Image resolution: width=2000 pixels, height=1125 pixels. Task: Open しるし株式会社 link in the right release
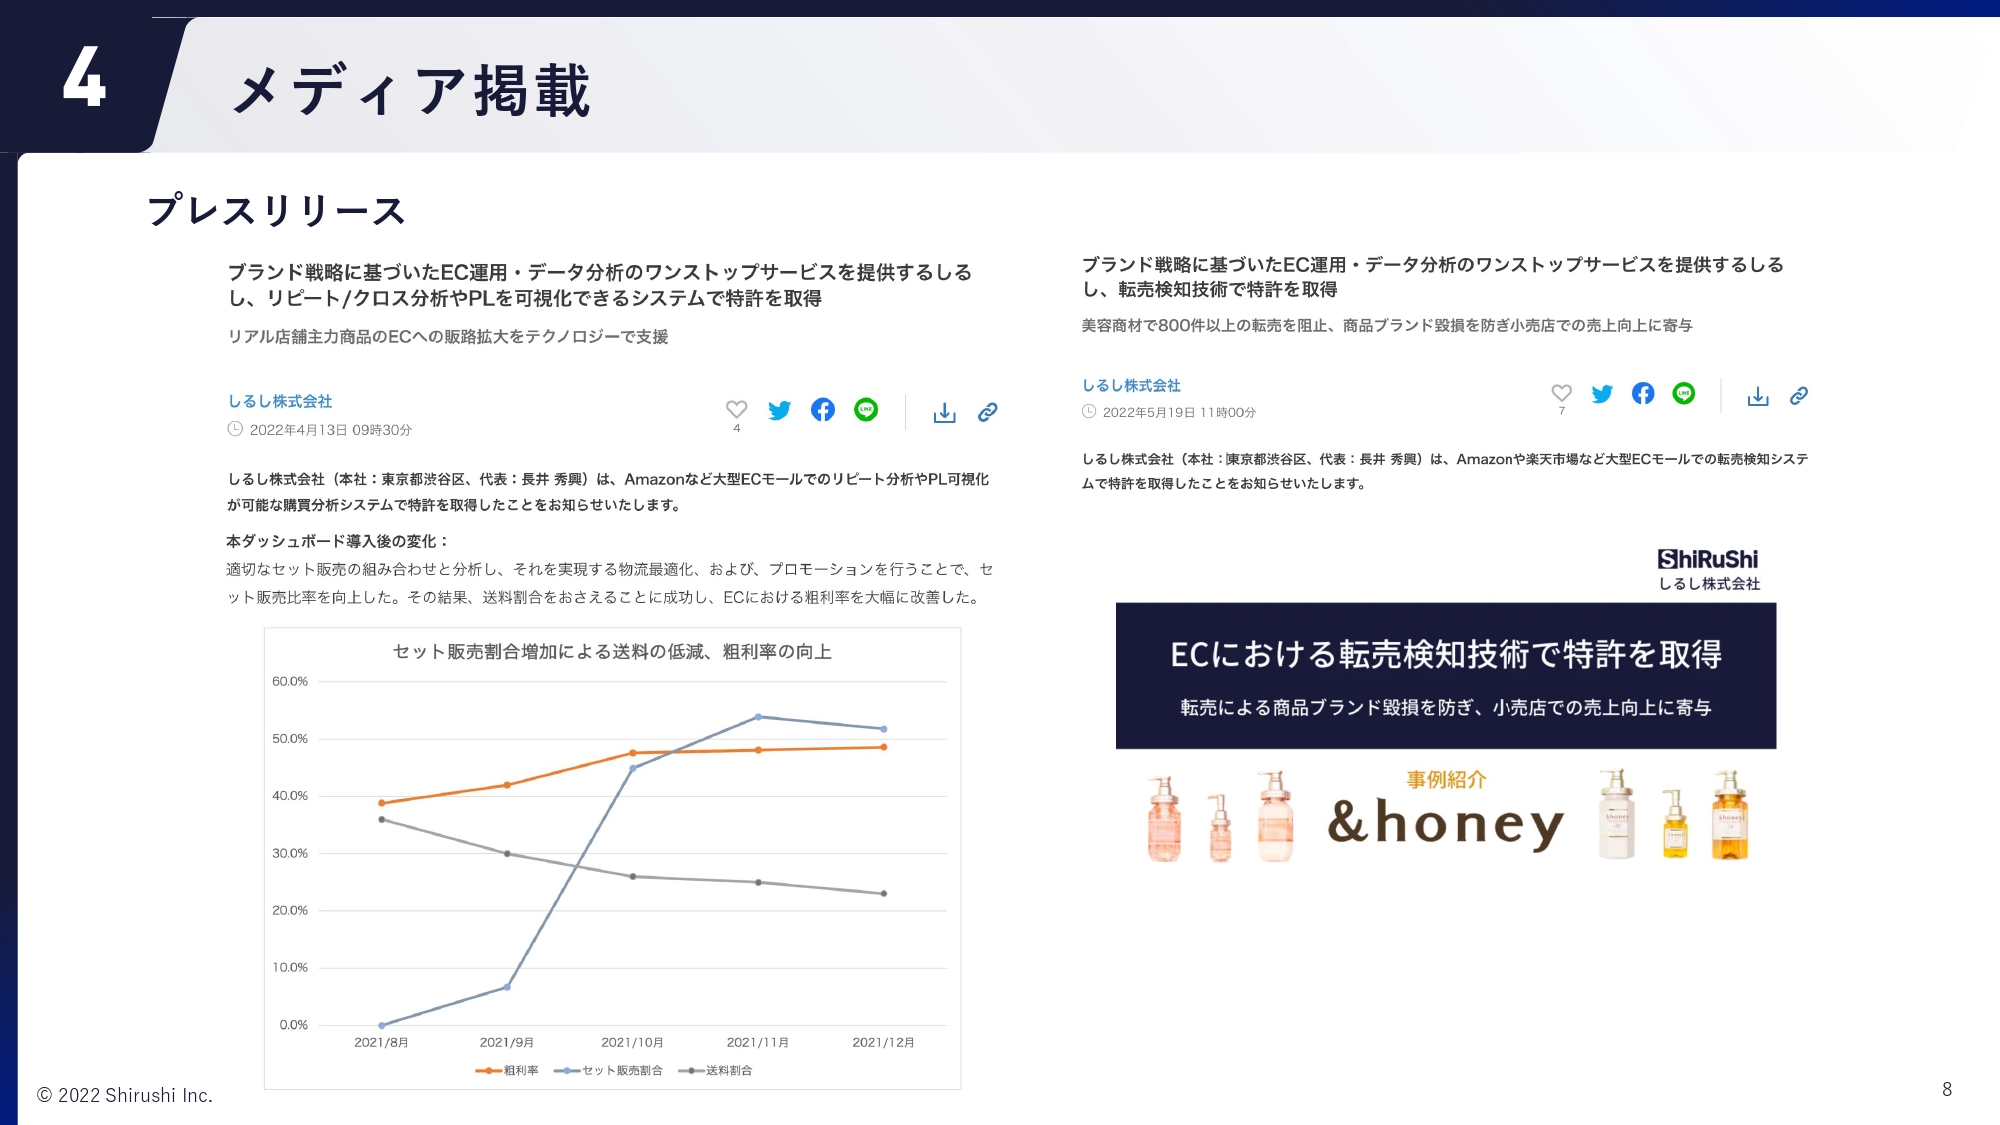1131,385
